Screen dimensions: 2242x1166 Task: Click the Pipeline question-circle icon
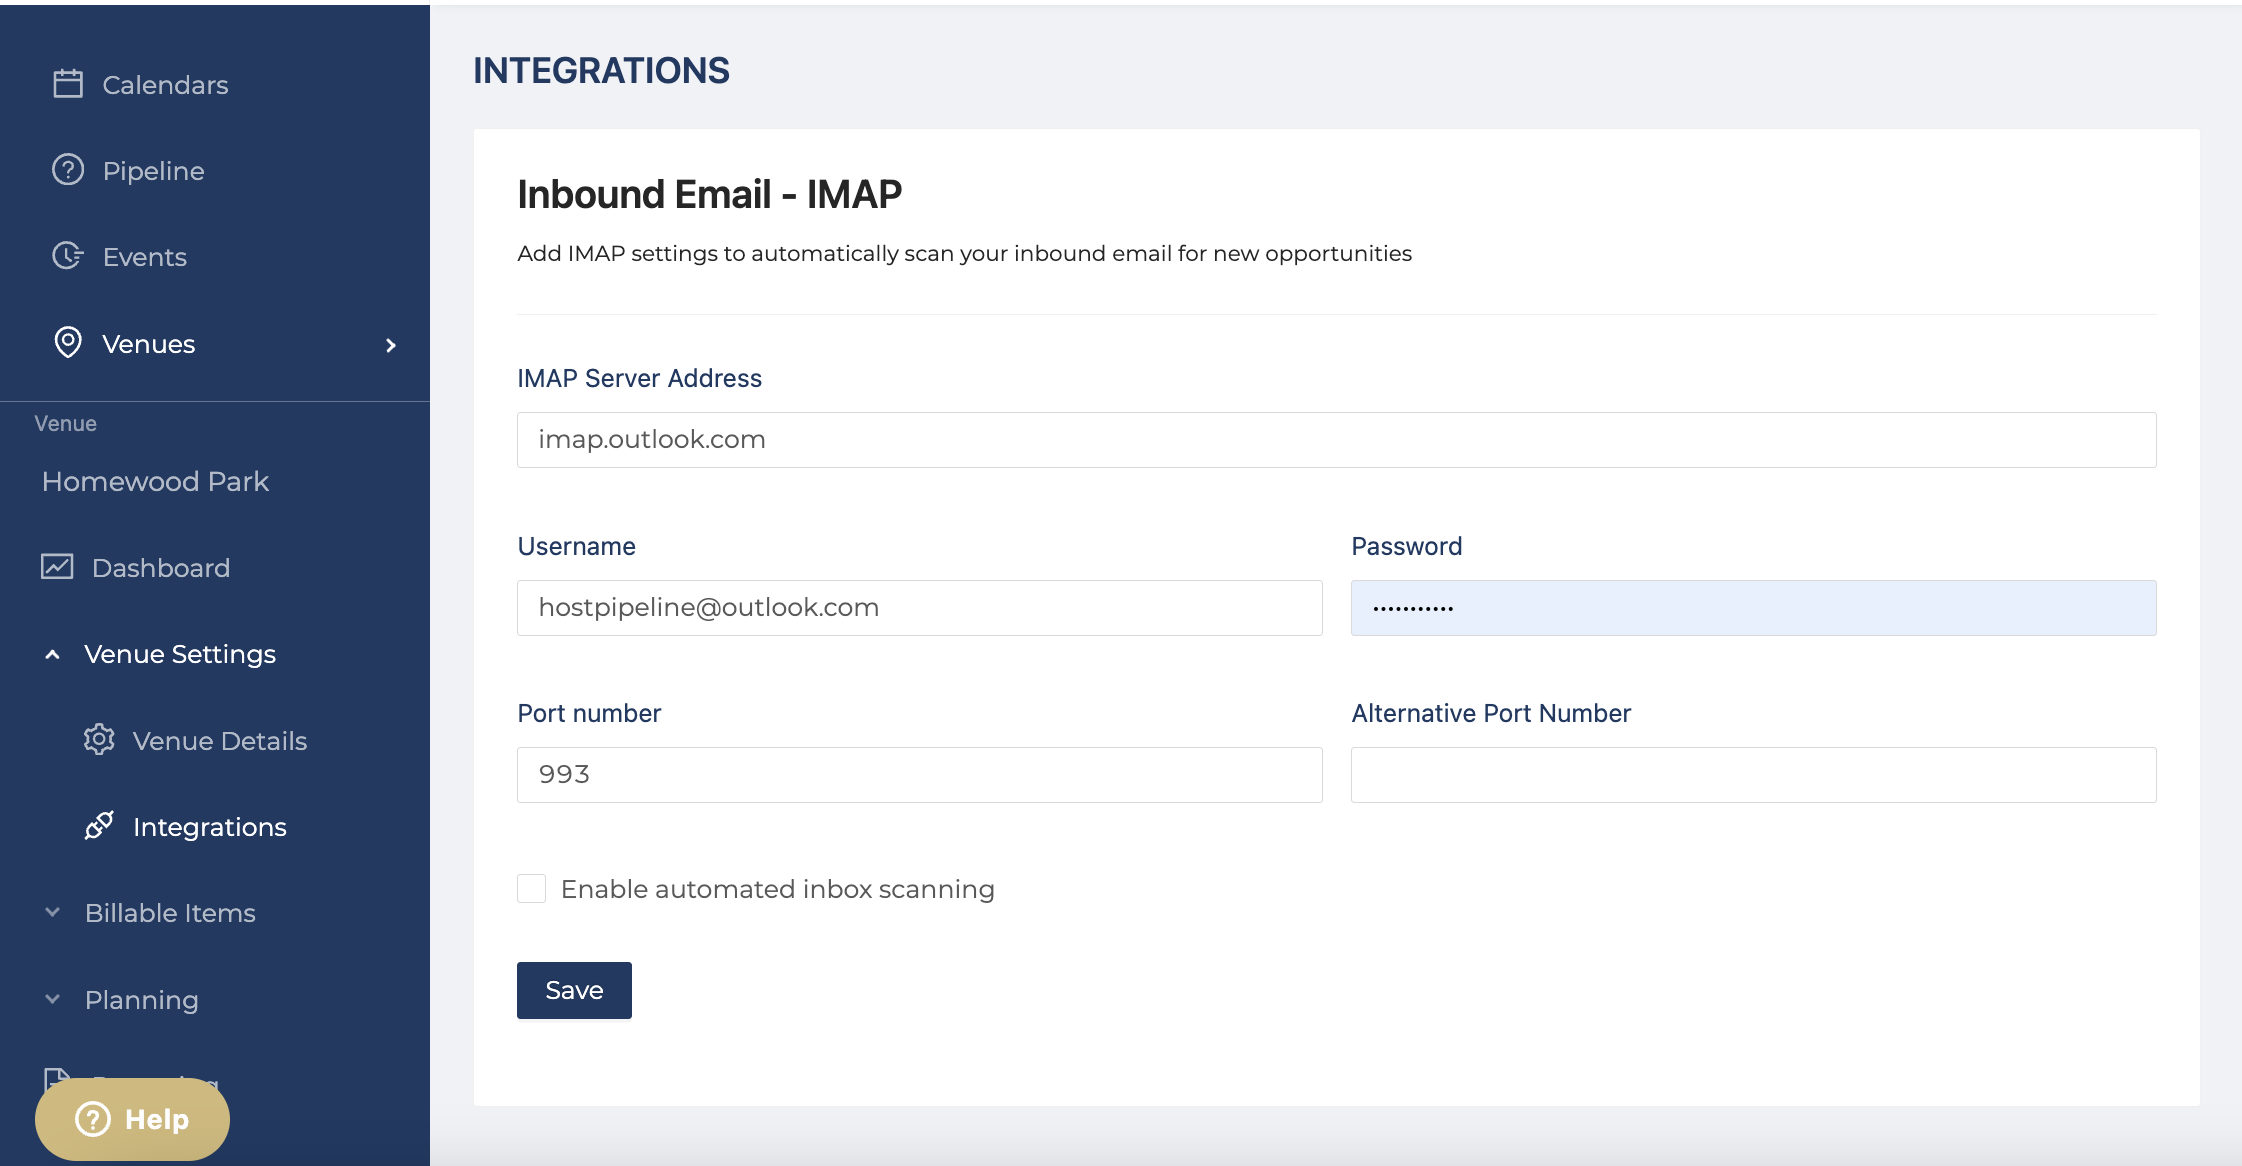68,170
